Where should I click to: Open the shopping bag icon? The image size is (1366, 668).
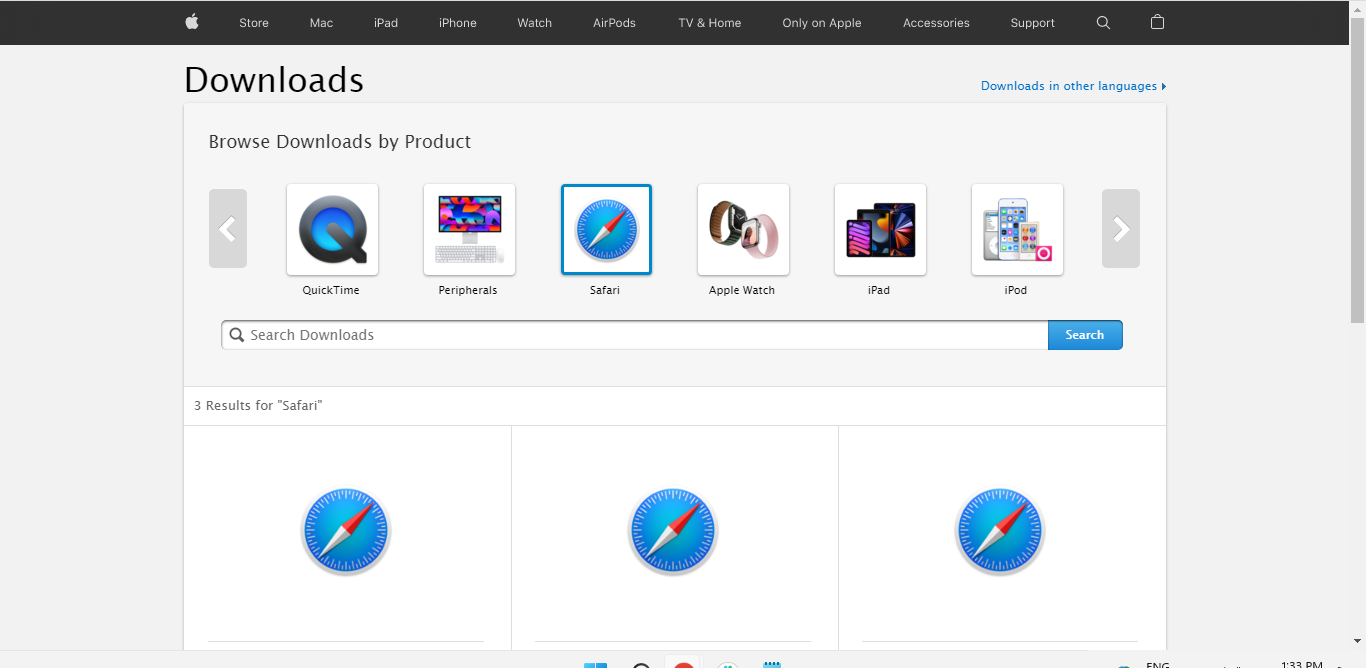pyautogui.click(x=1157, y=22)
